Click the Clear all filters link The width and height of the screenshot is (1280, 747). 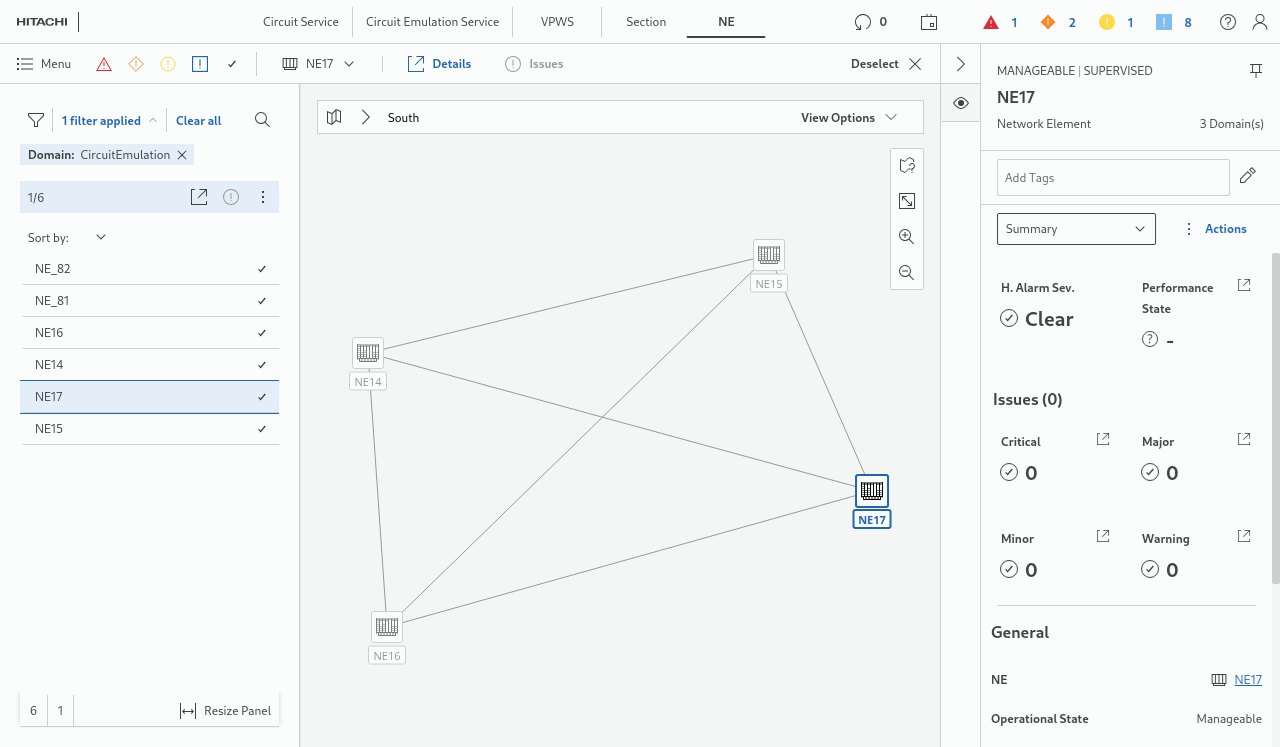coord(198,121)
